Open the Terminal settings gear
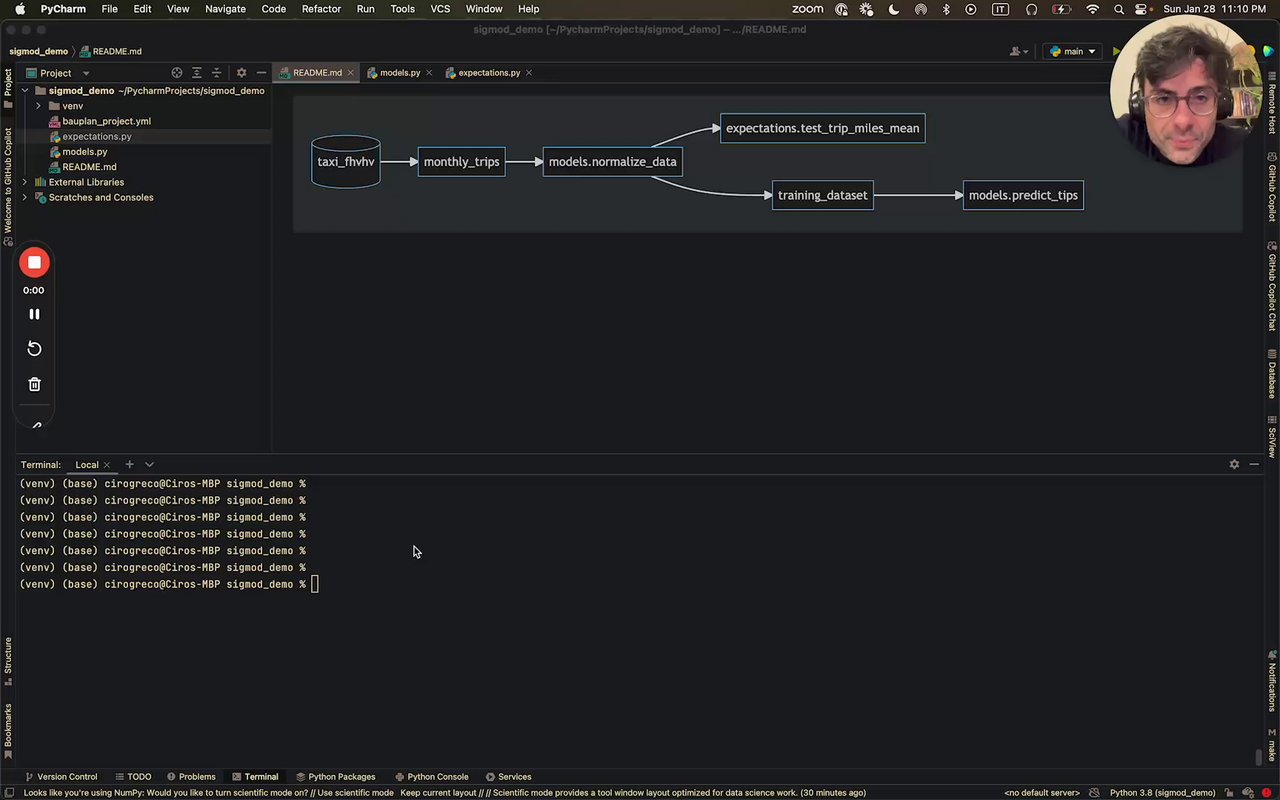 pyautogui.click(x=1234, y=465)
